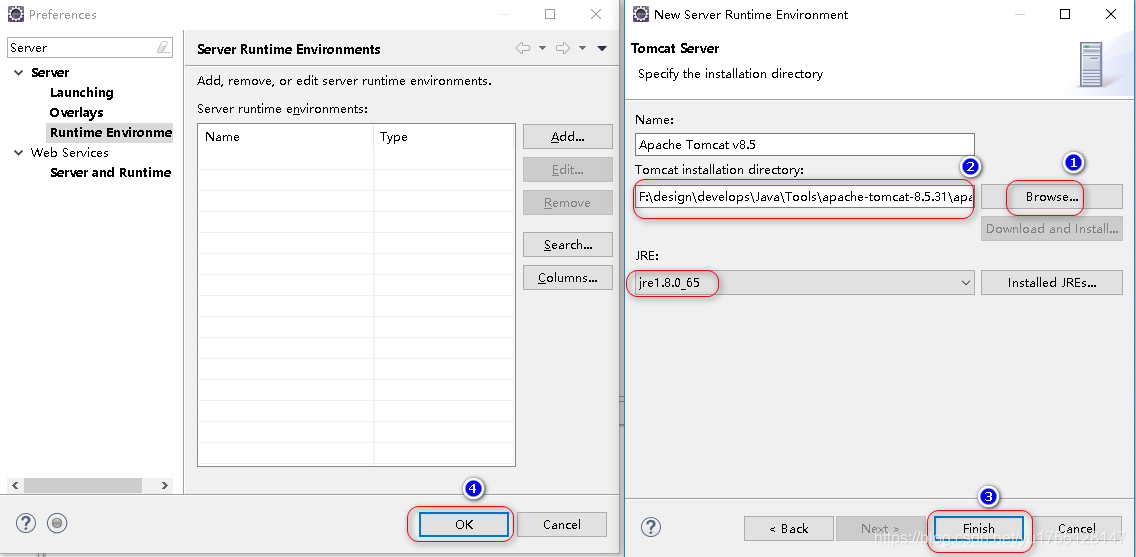Click the forward navigation arrow in Preferences
This screenshot has height=557, width=1136.
(563, 48)
